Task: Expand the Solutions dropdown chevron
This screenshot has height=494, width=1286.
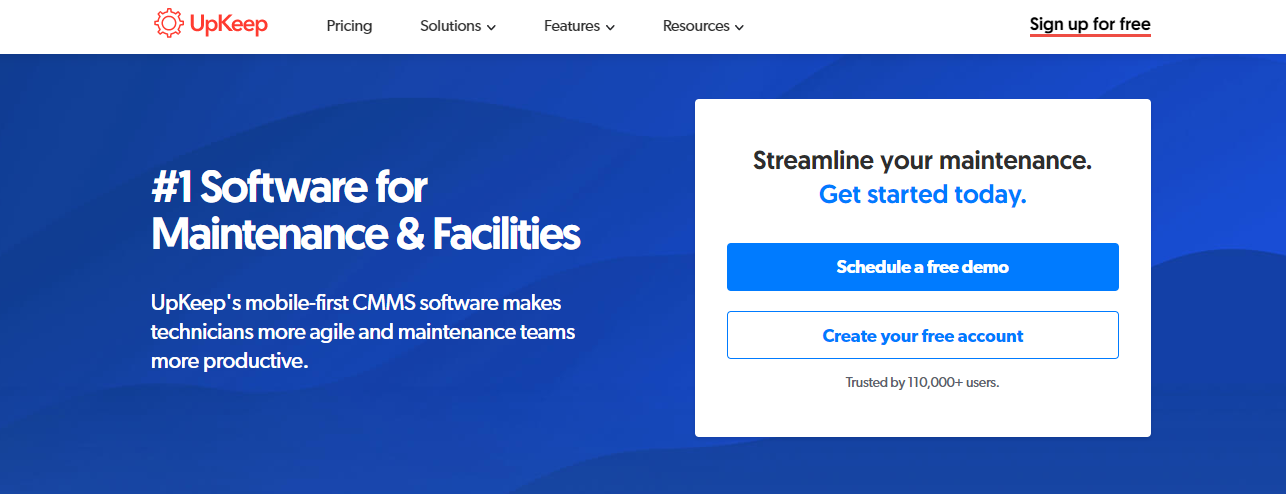Action: click(x=491, y=27)
